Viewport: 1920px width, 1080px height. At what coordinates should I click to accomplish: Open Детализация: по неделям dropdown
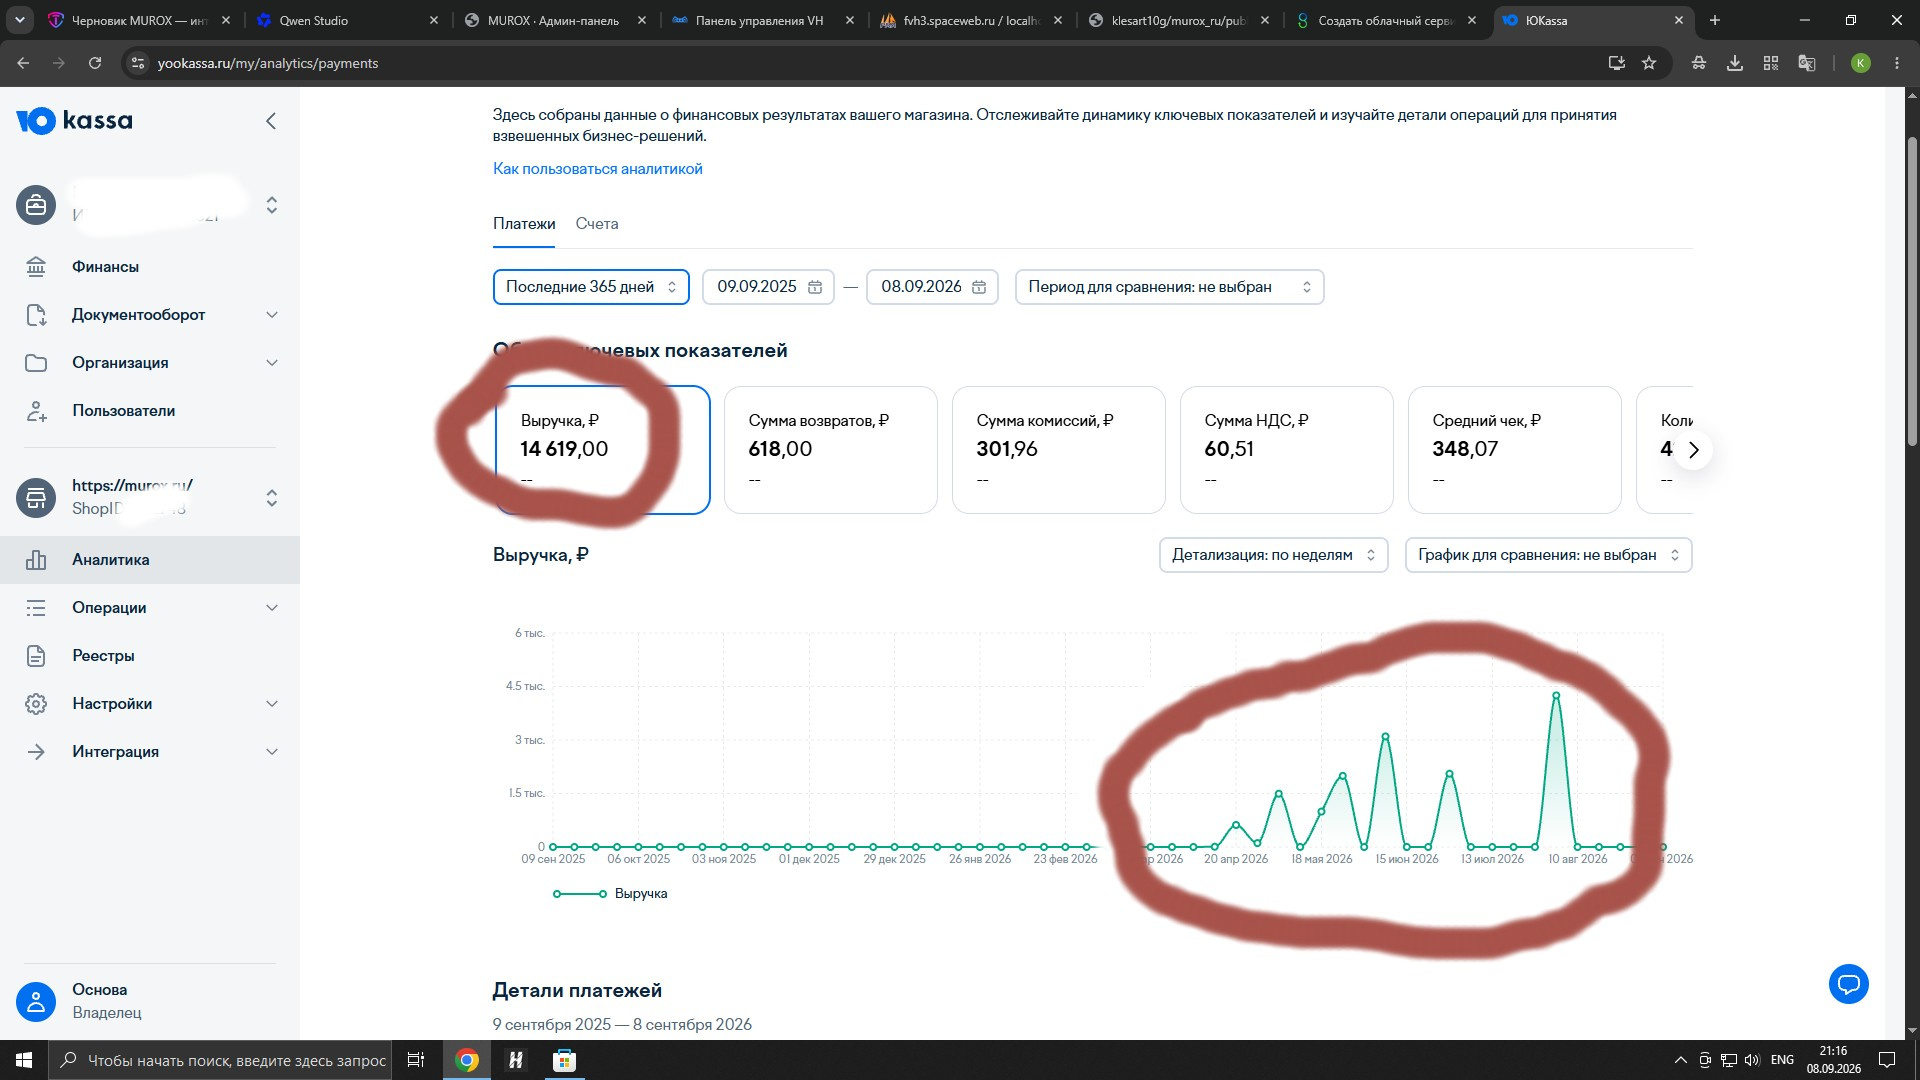[1273, 555]
